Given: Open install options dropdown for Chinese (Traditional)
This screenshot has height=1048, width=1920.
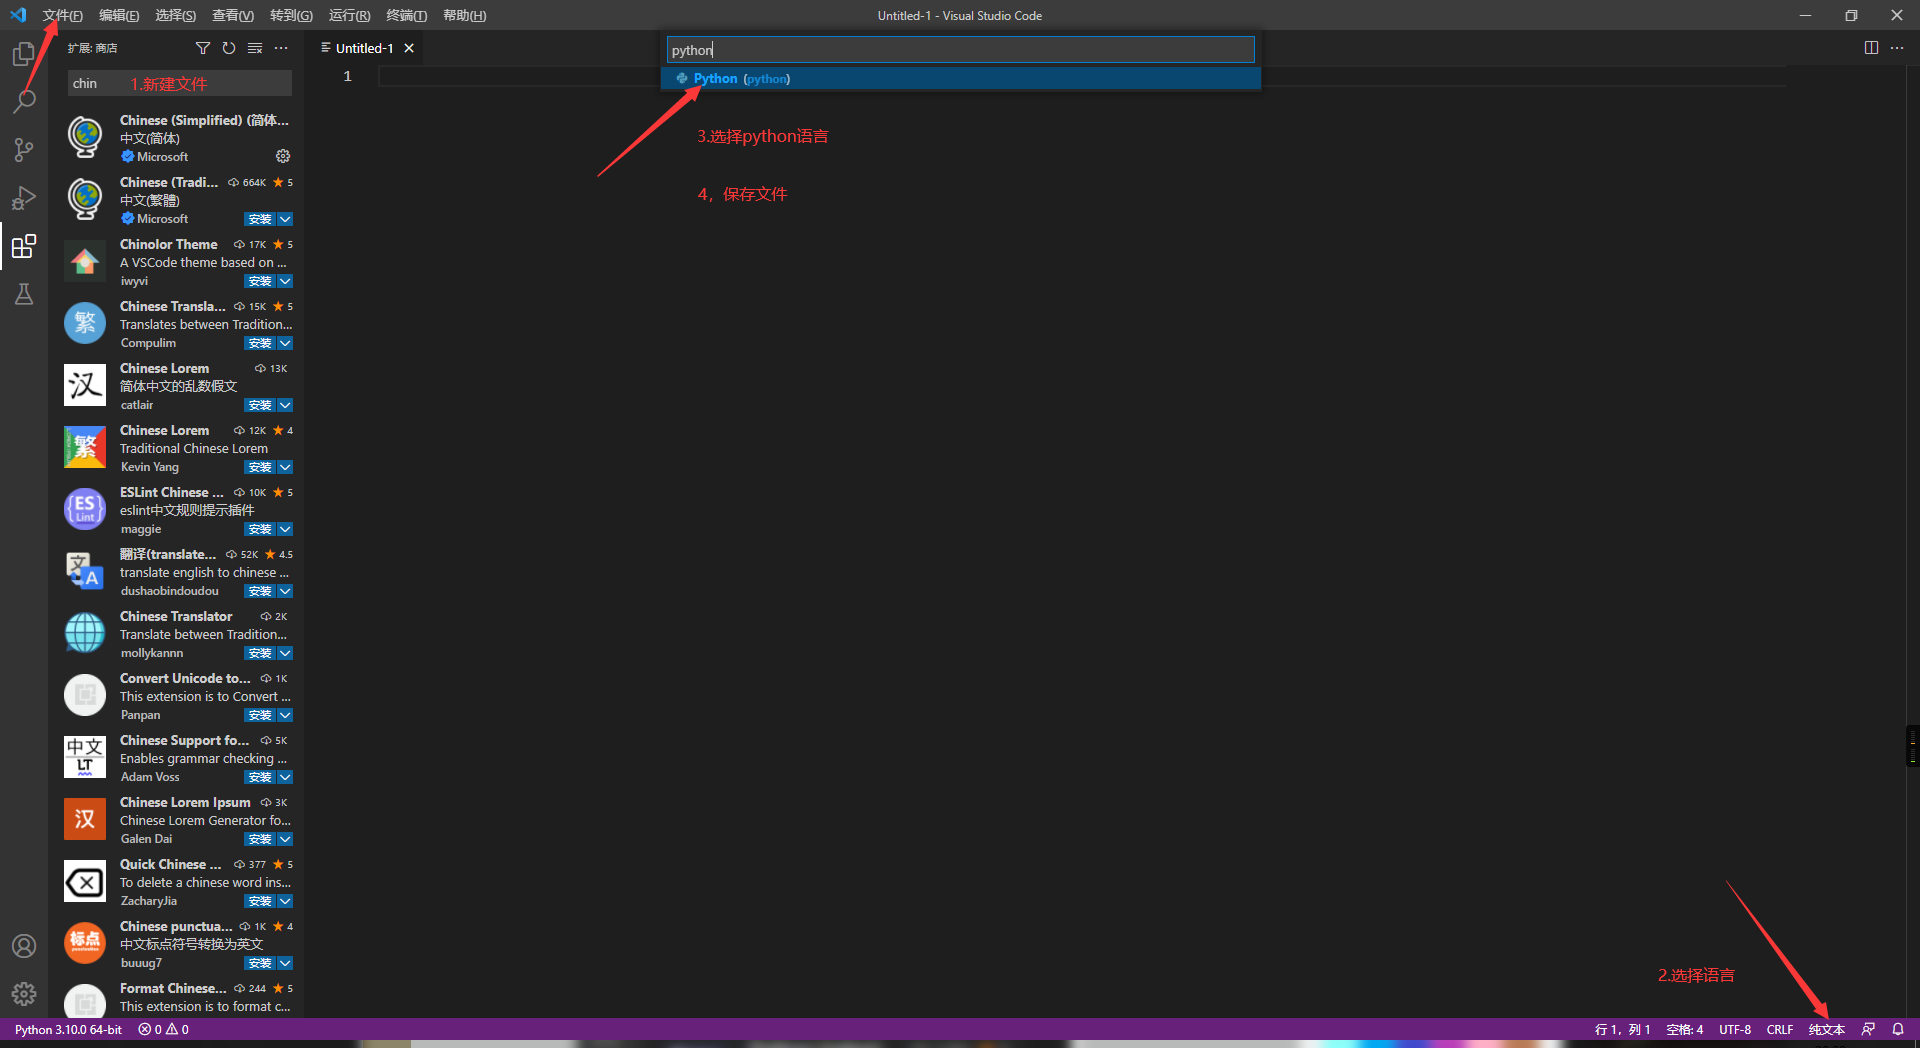Looking at the screenshot, I should coord(286,219).
